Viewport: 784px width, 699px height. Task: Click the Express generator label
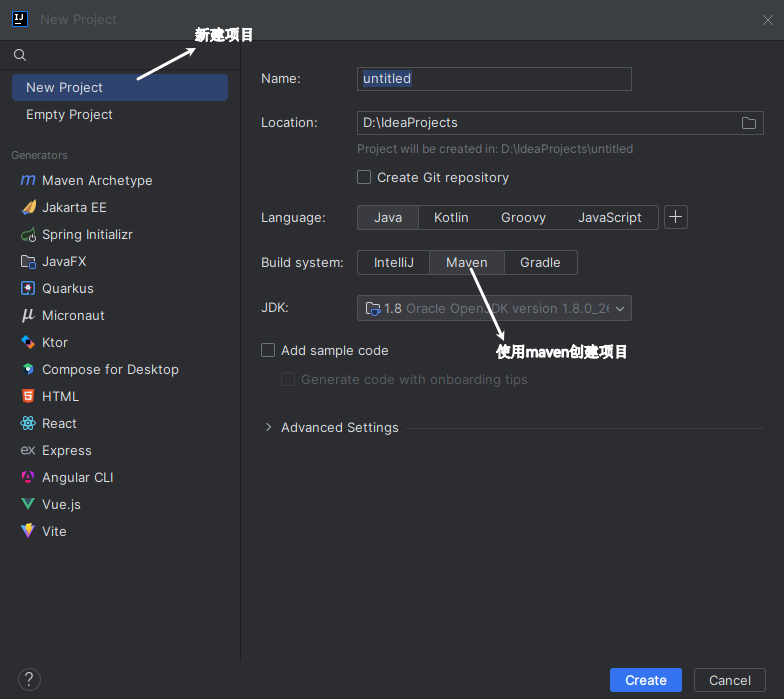pos(66,450)
